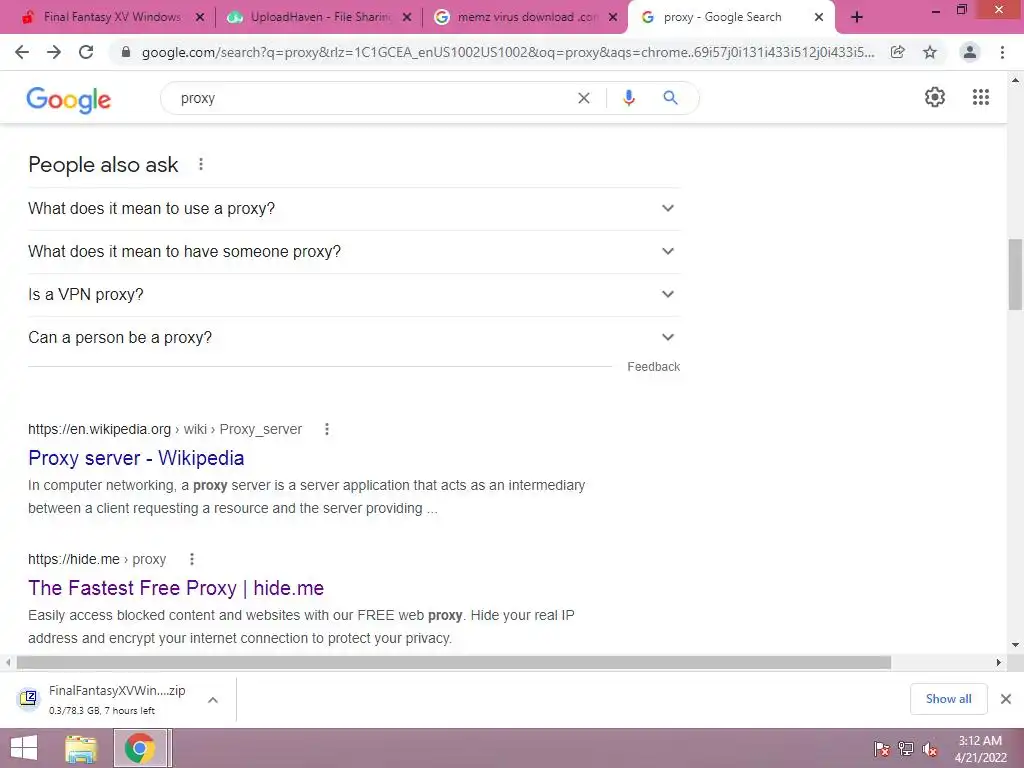The image size is (1024, 768).
Task: Open options for the Wikipedia result
Action: [327, 429]
